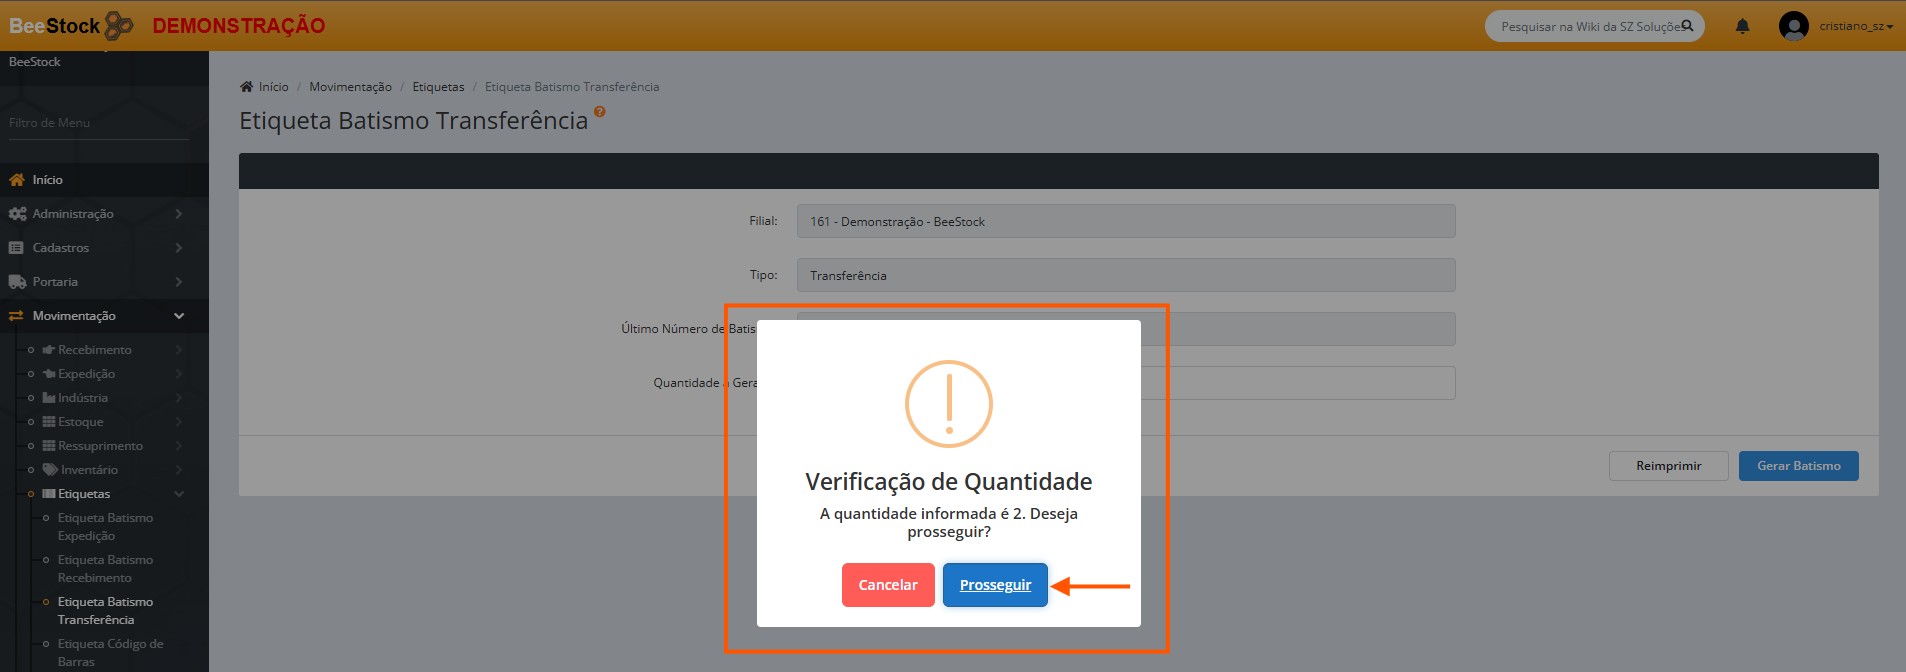Open the cristiano_sz user dropdown

click(1855, 26)
